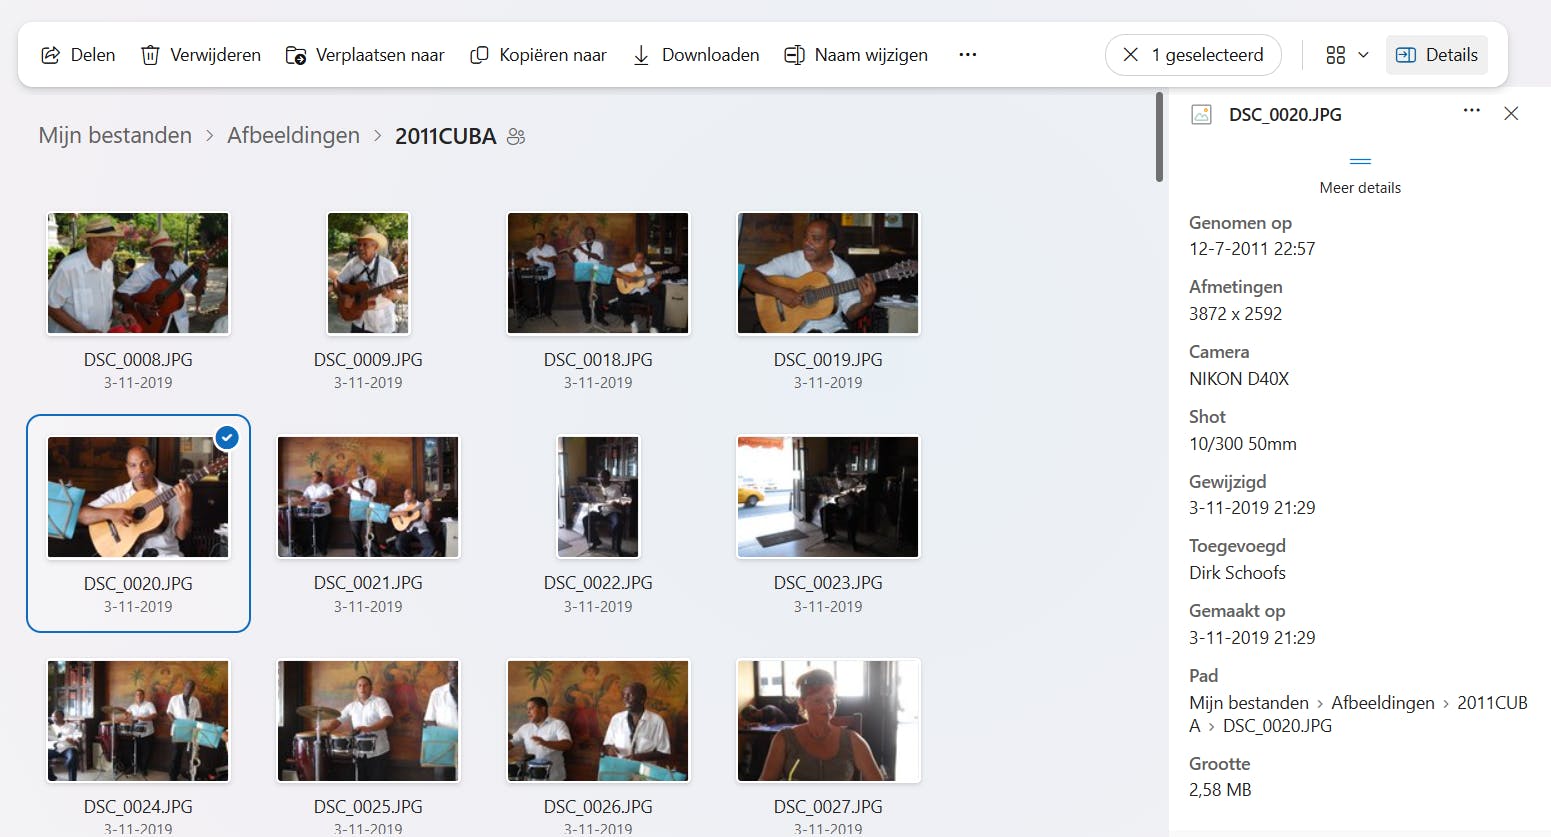Select the DSC_0024.JPG thumbnail
This screenshot has width=1551, height=837.
coord(138,721)
